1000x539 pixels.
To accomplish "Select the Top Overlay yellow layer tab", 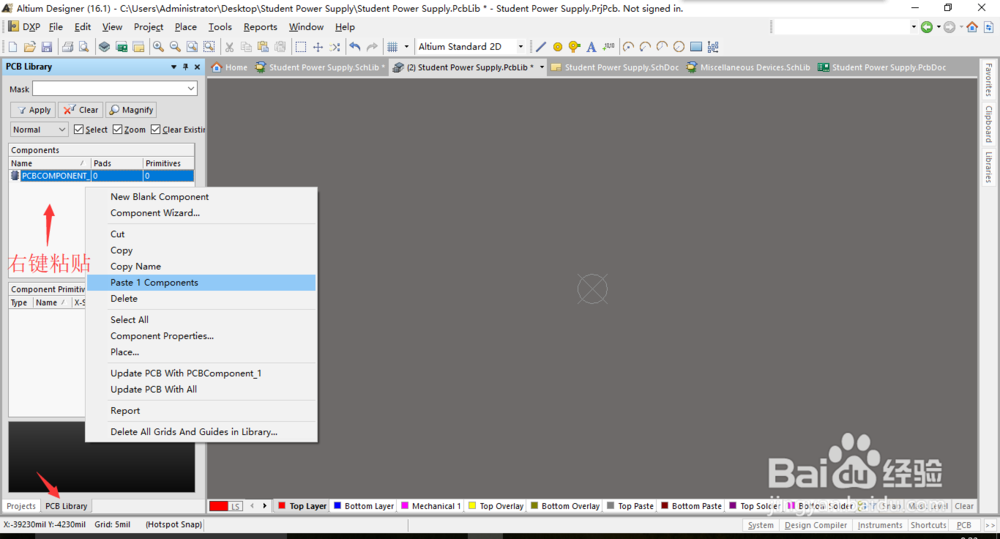I will [496, 506].
